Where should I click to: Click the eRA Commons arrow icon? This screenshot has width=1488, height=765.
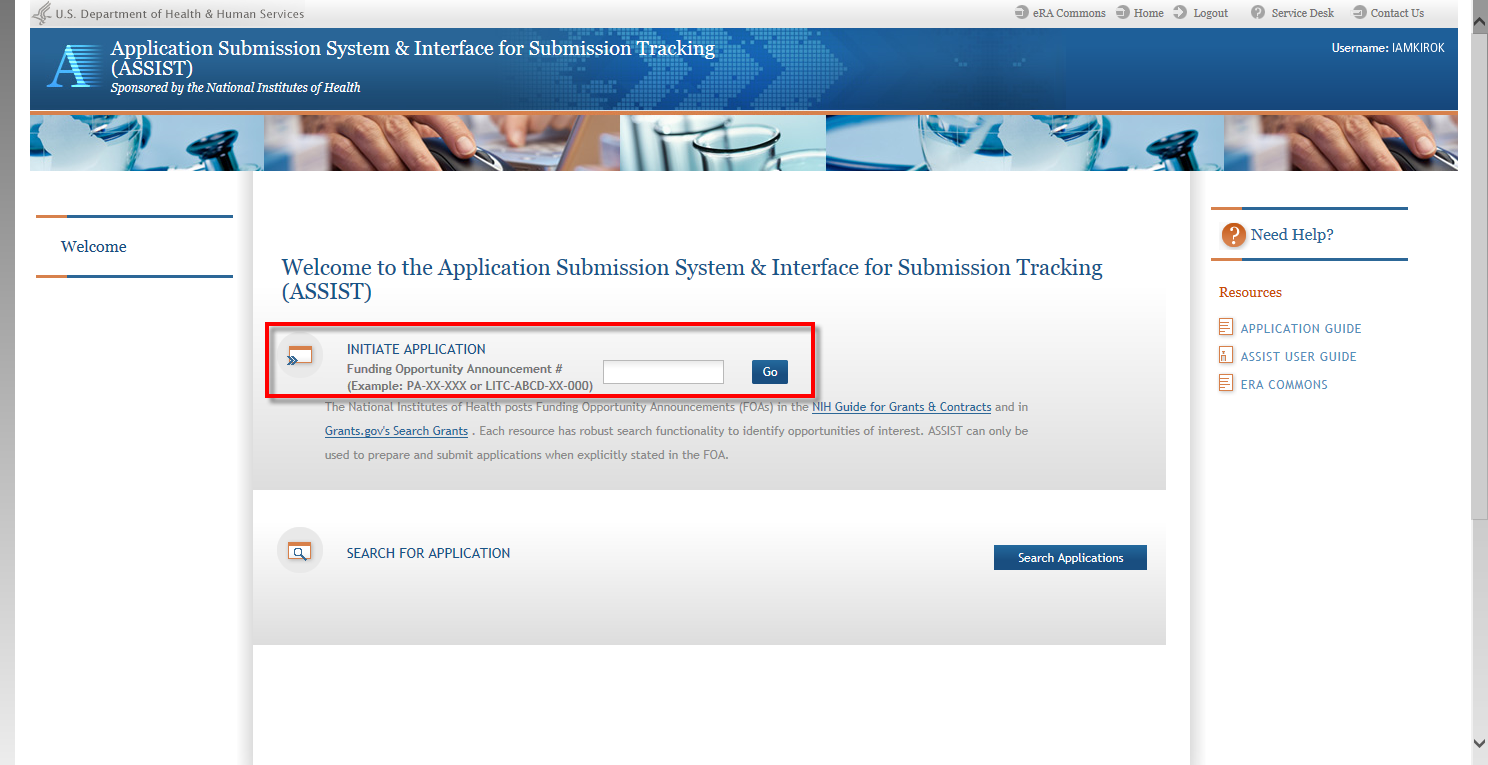click(1021, 13)
